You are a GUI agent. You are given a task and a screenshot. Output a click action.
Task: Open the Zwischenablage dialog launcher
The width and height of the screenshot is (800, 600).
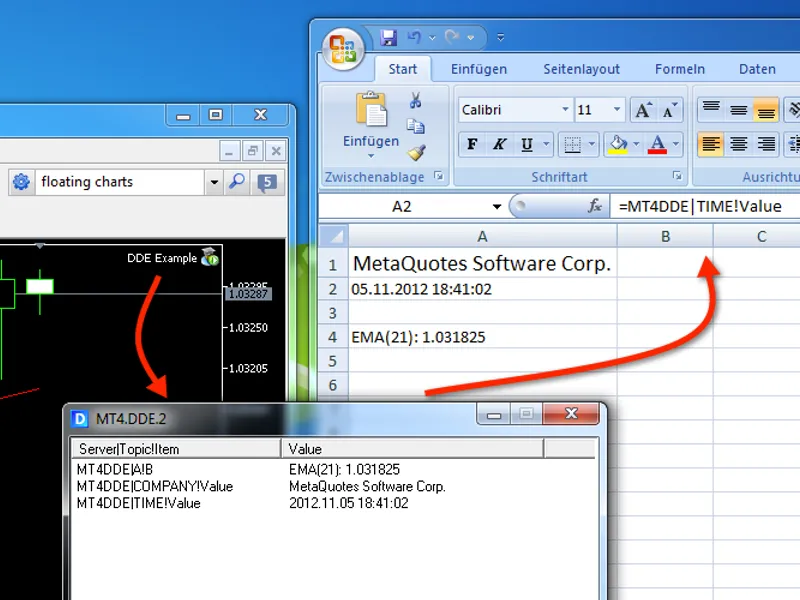(x=438, y=176)
